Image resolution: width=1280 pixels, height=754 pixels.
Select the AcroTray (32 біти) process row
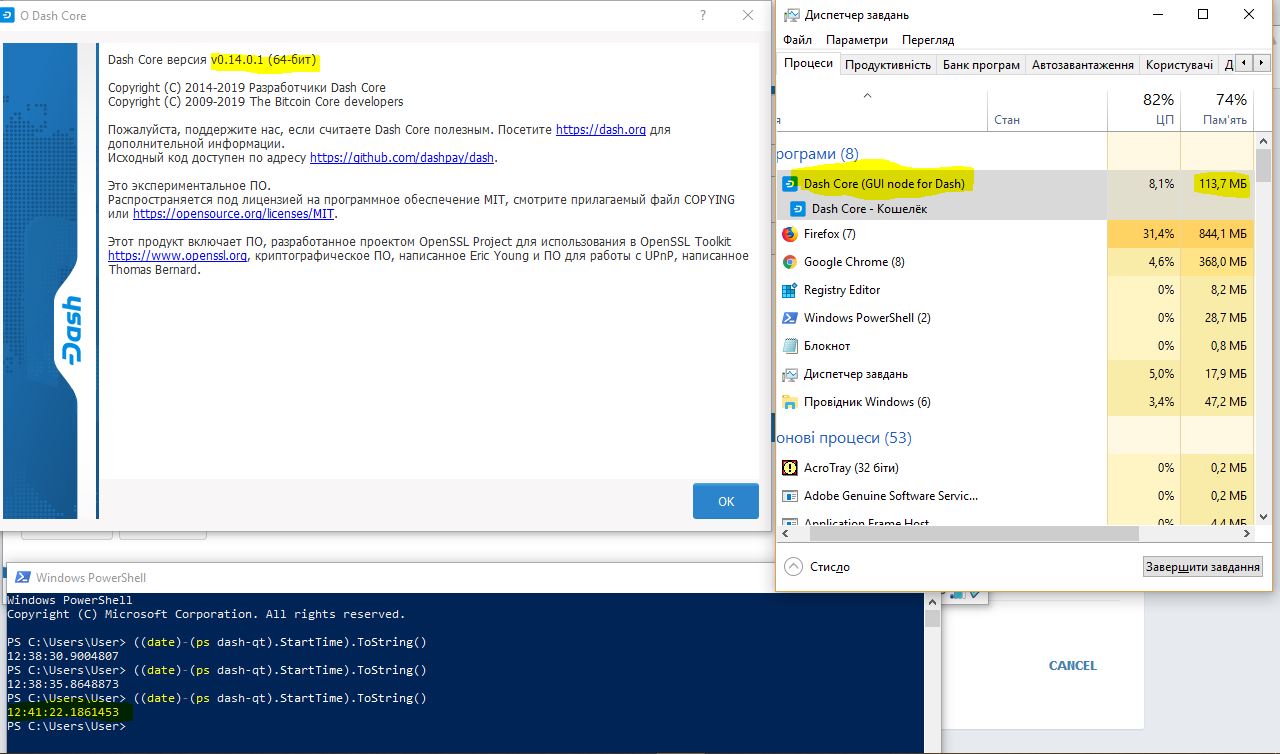[x=1015, y=468]
